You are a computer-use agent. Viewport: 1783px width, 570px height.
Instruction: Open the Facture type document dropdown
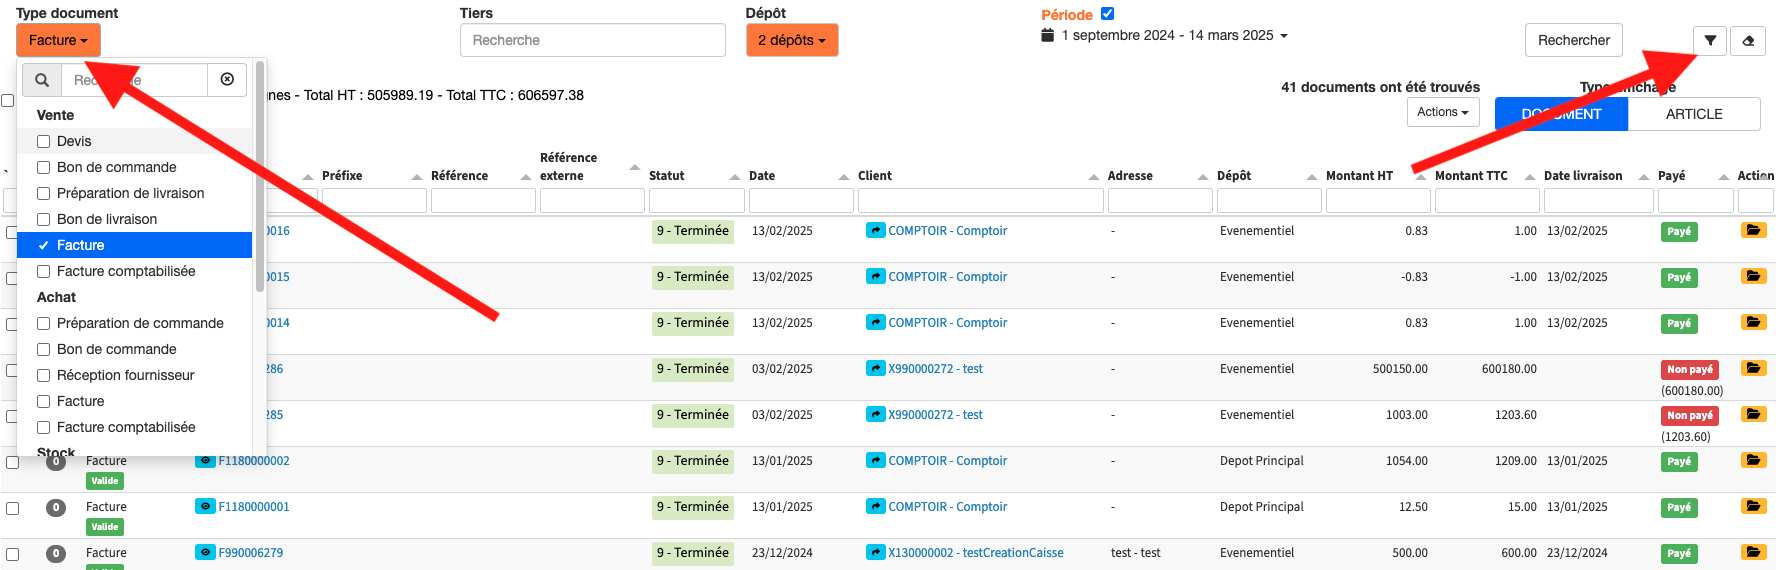pos(58,41)
